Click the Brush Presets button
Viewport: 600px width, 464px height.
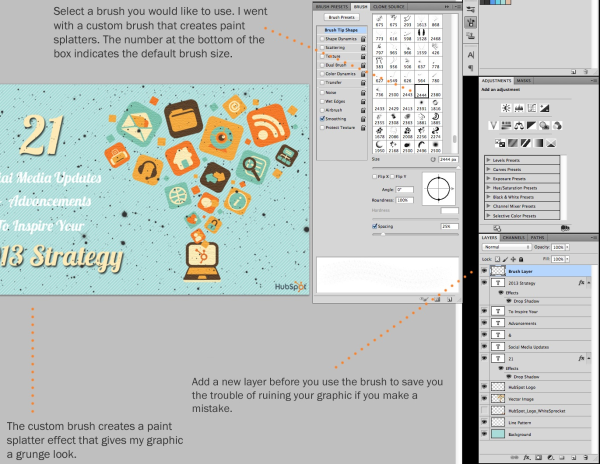coord(341,17)
